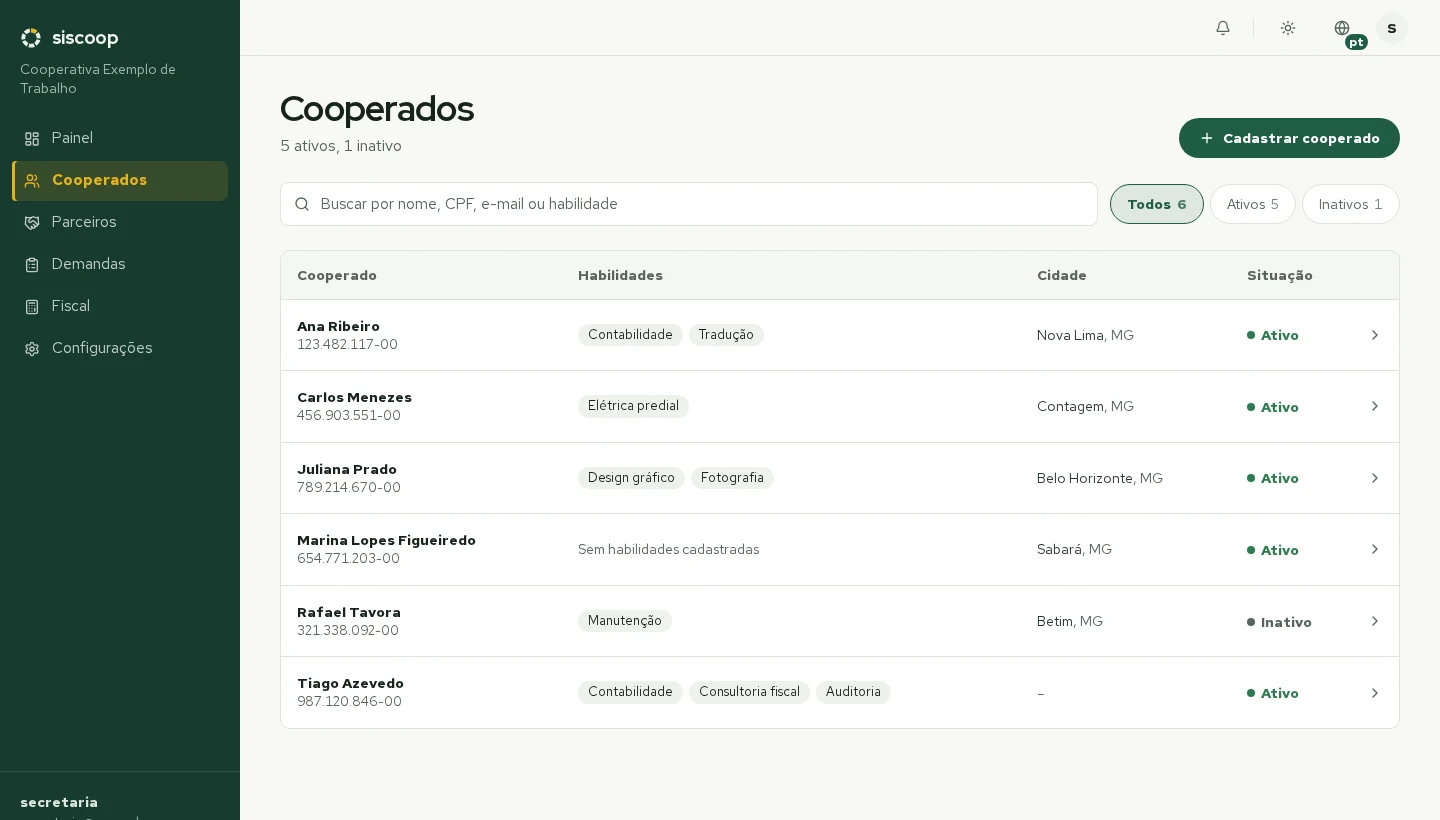
Task: Click the Fotografia skill tag
Action: coord(732,478)
